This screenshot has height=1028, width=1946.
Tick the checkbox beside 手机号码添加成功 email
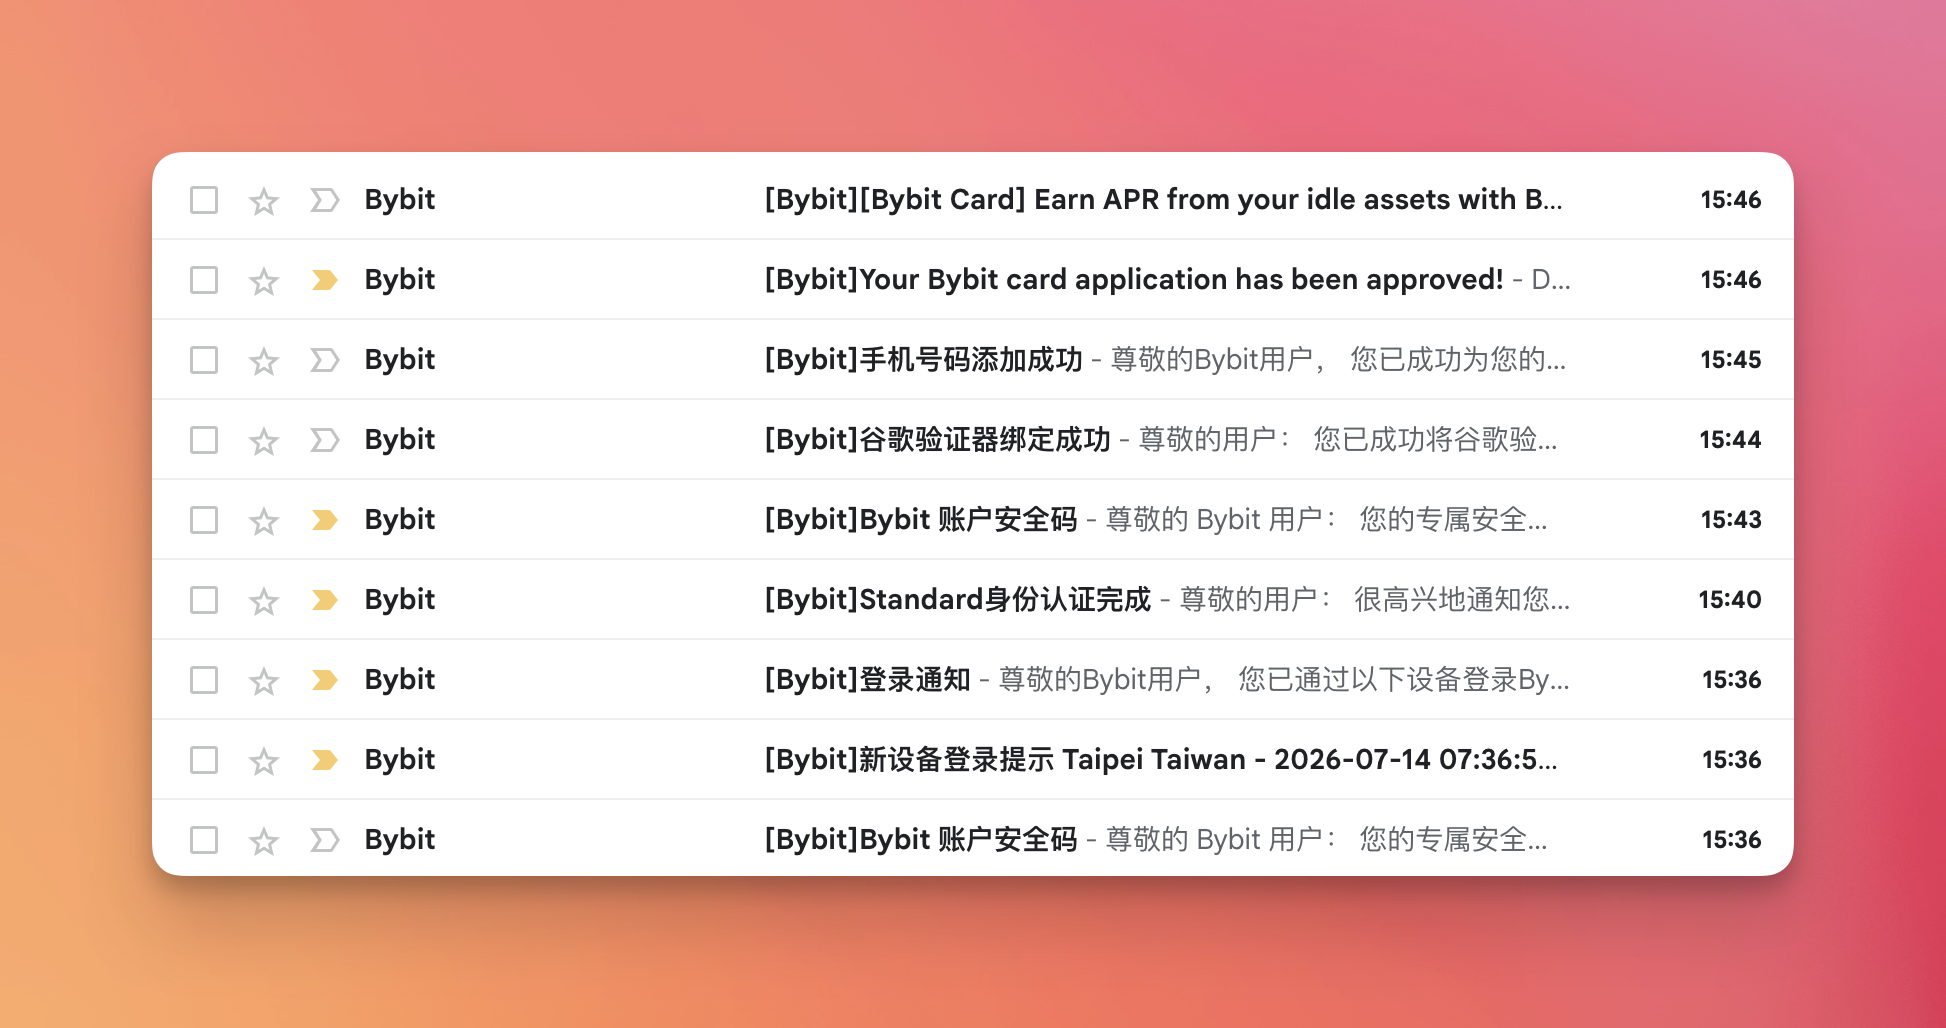(204, 360)
